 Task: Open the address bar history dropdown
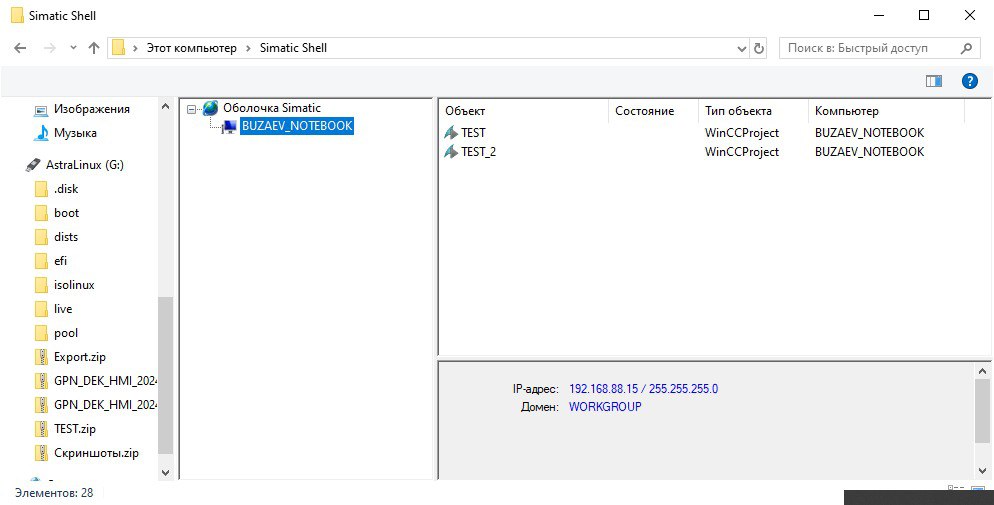742,49
